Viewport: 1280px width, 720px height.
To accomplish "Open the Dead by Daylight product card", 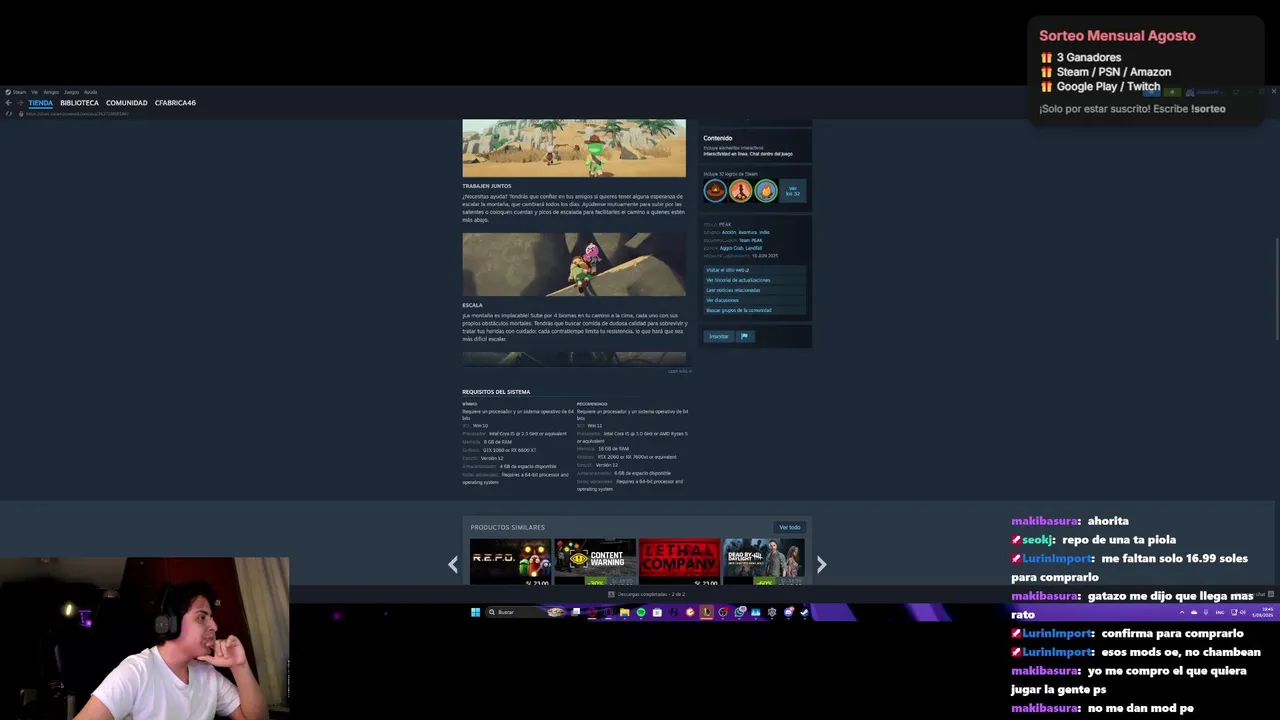I will pos(764,562).
